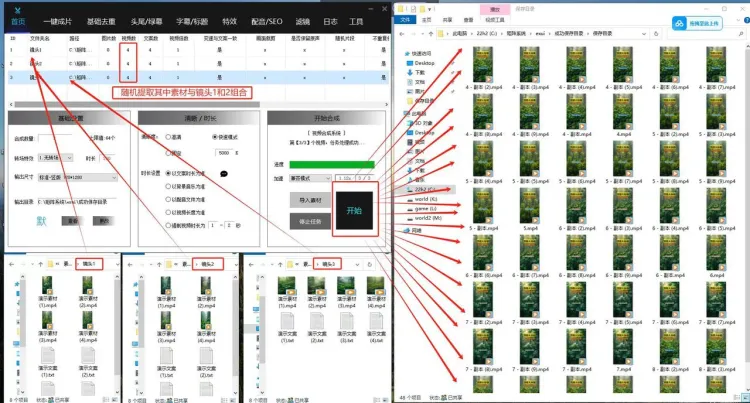Click the blue help icon in the Explorer ribbon
Viewport: 750px width, 403px height.
pos(746,20)
